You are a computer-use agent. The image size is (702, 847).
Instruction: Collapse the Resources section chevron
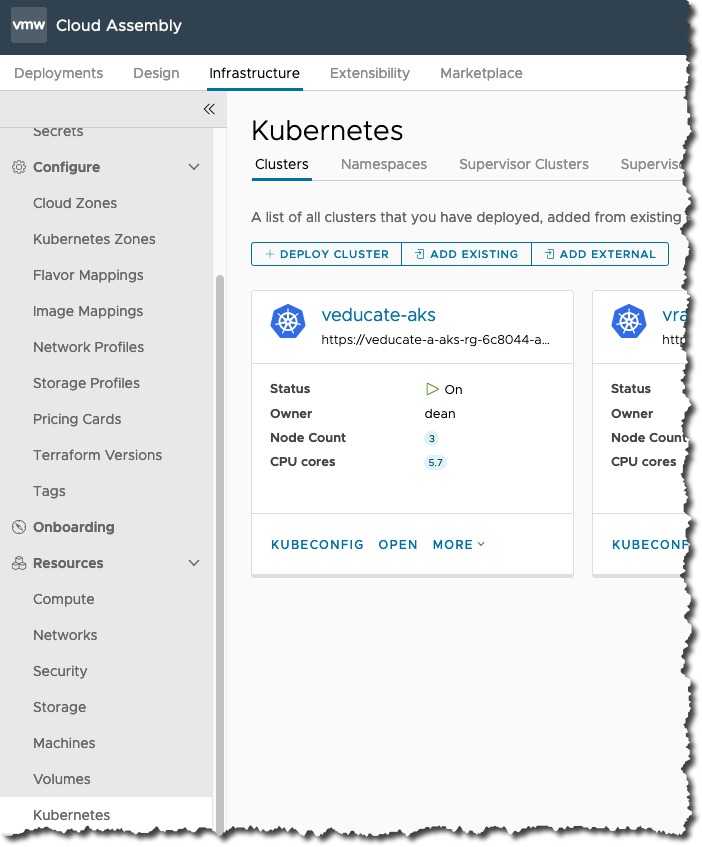pos(194,563)
